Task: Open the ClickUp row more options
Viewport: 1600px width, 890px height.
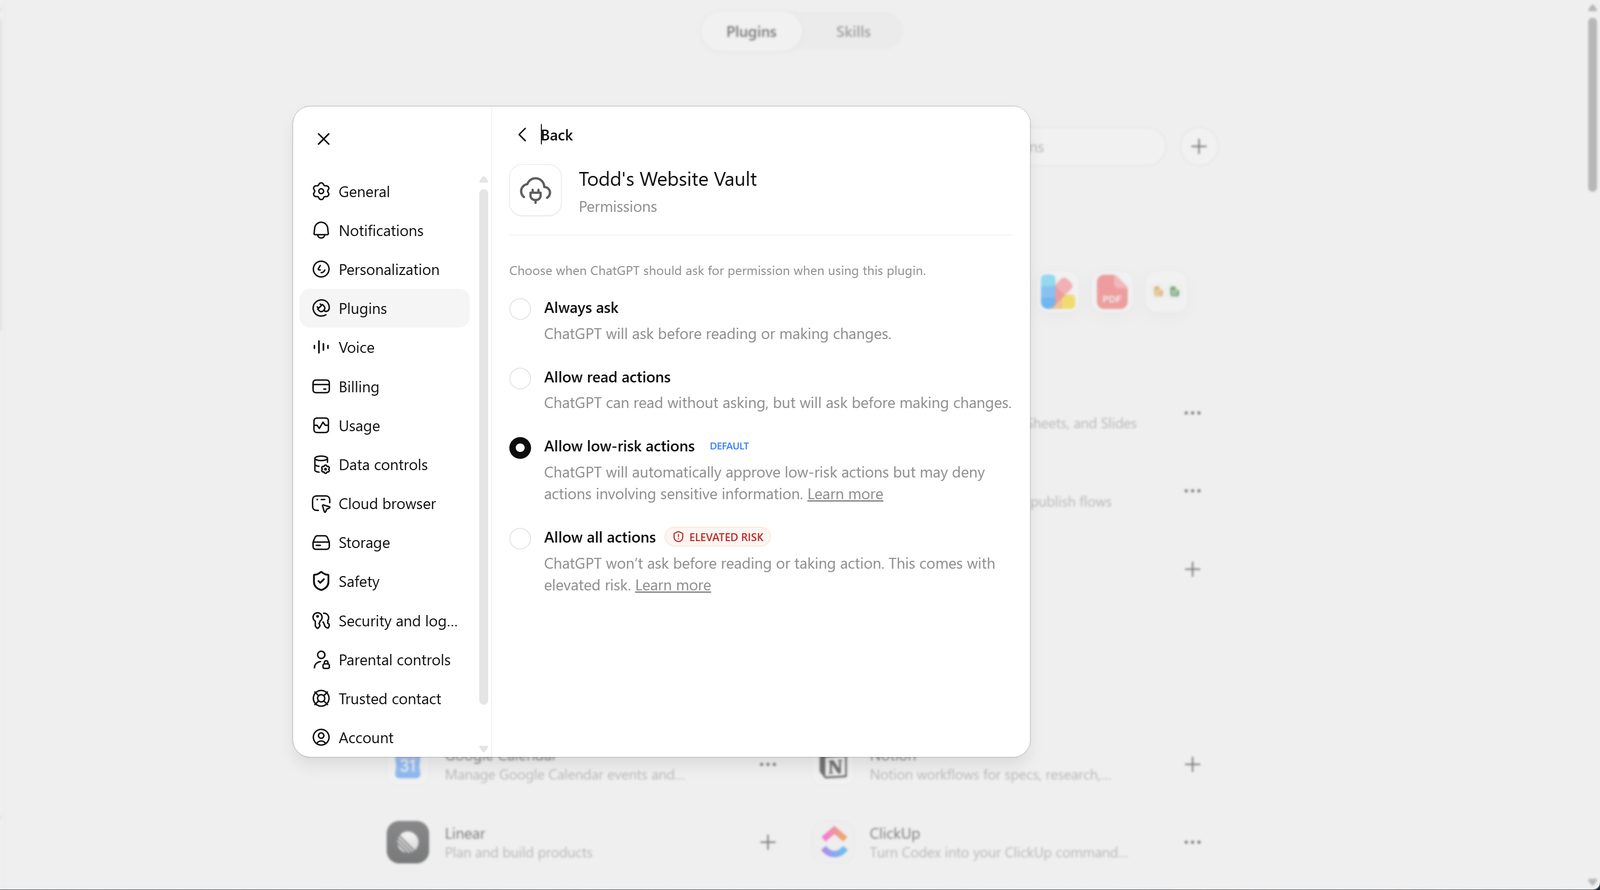Action: (x=1192, y=842)
